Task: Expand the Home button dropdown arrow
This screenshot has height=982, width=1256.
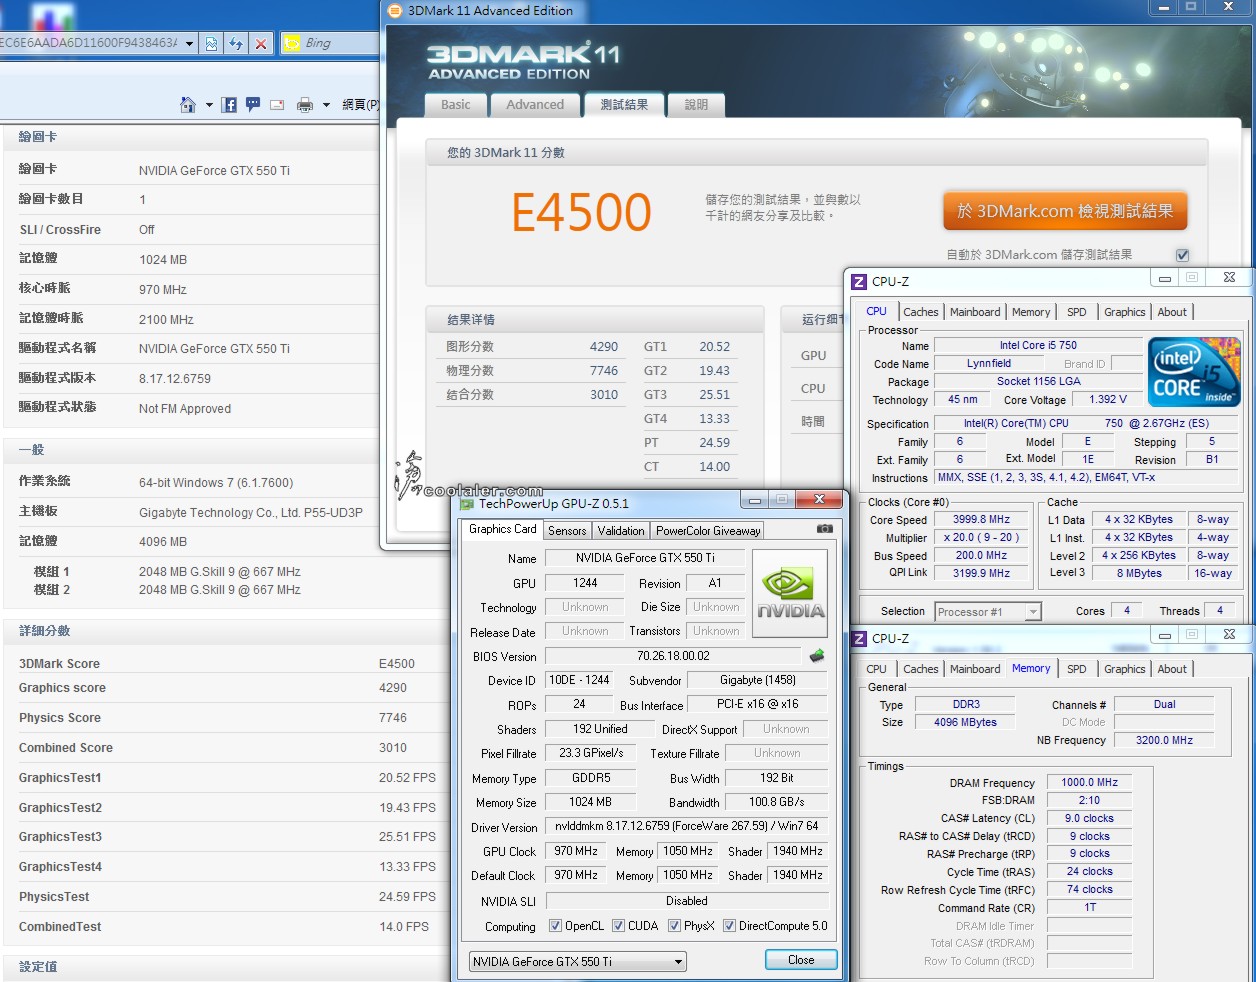Action: [x=209, y=105]
